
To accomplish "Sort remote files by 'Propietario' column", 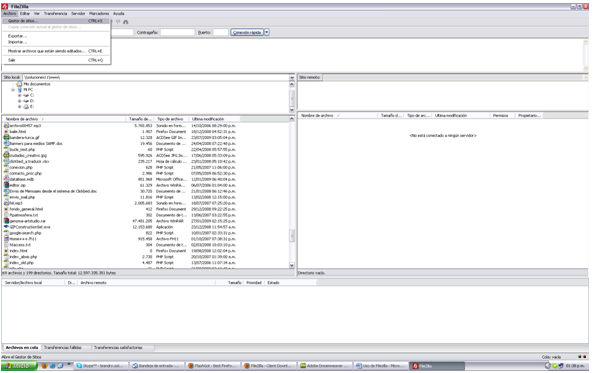I will [x=529, y=116].
